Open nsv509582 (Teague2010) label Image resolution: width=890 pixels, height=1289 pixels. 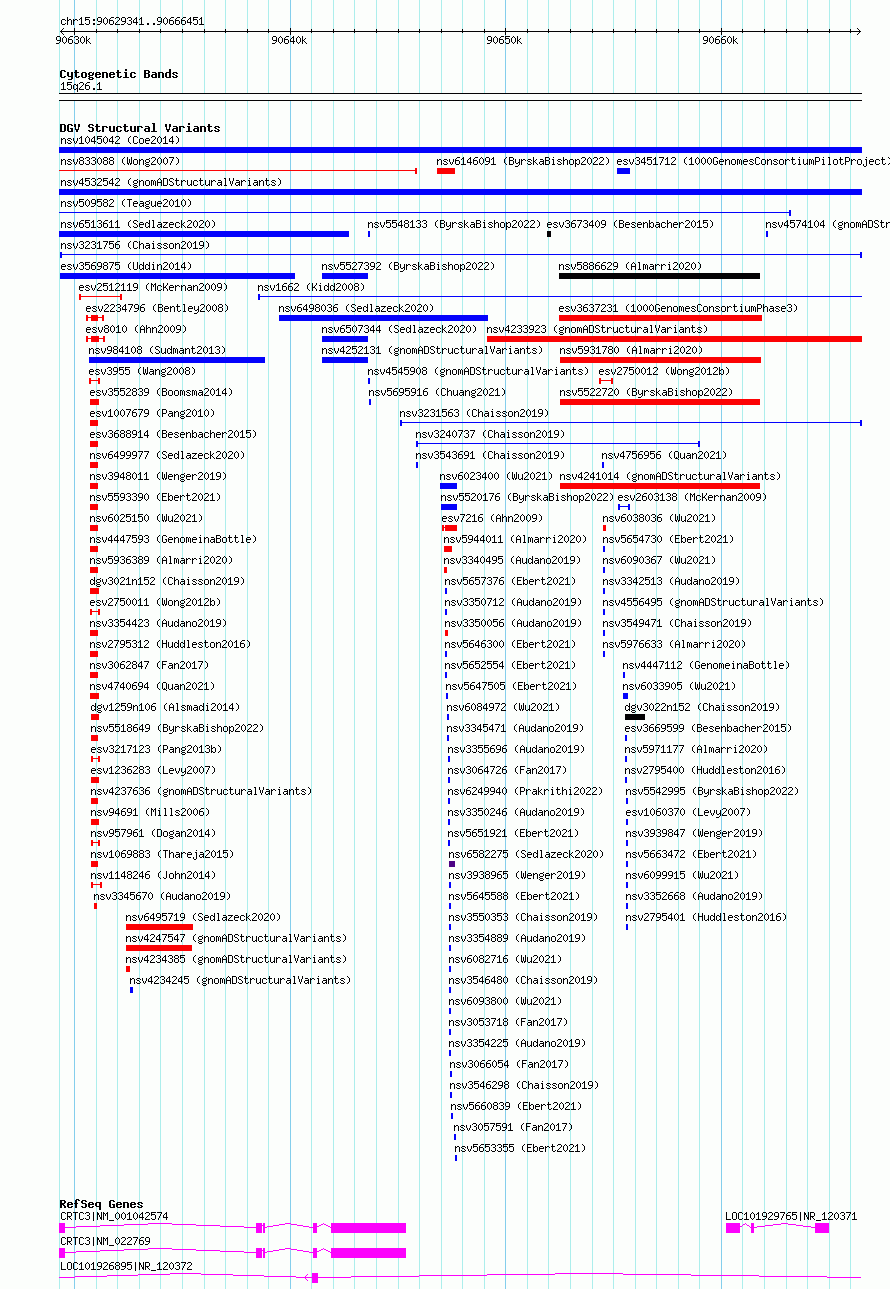coord(126,203)
